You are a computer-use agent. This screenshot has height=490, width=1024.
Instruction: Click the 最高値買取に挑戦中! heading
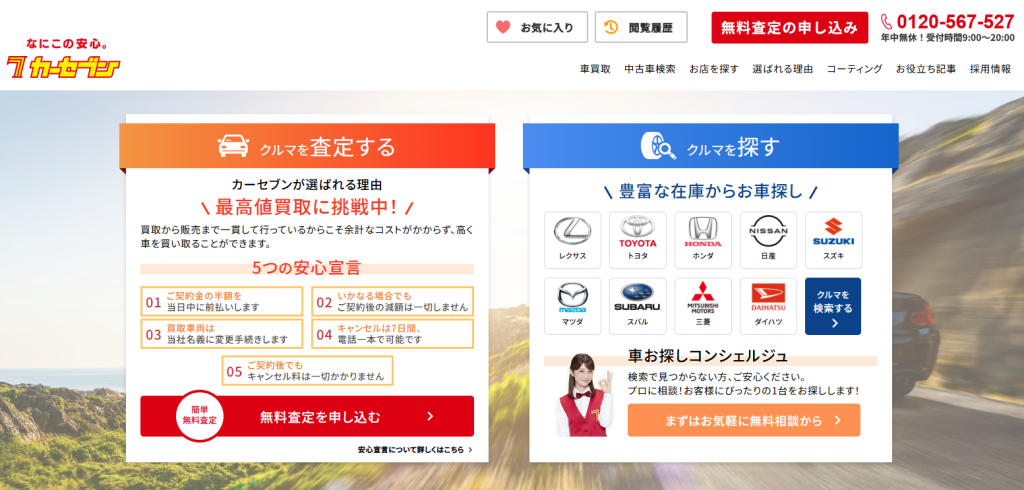(307, 208)
